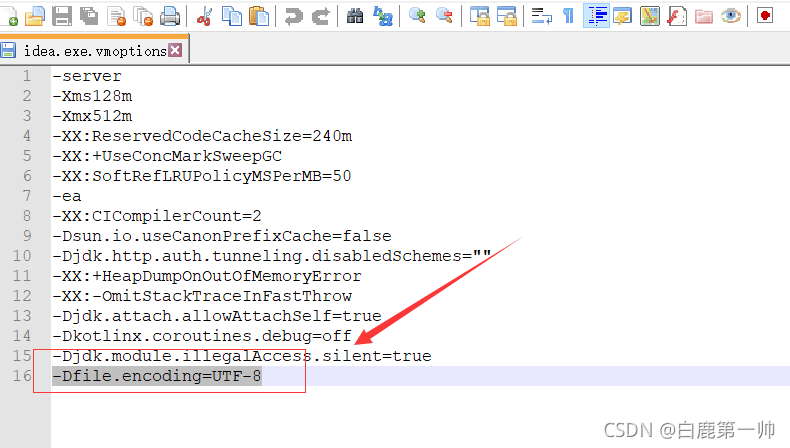The image size is (790, 448).
Task: Copy the selected text
Action: (x=232, y=16)
